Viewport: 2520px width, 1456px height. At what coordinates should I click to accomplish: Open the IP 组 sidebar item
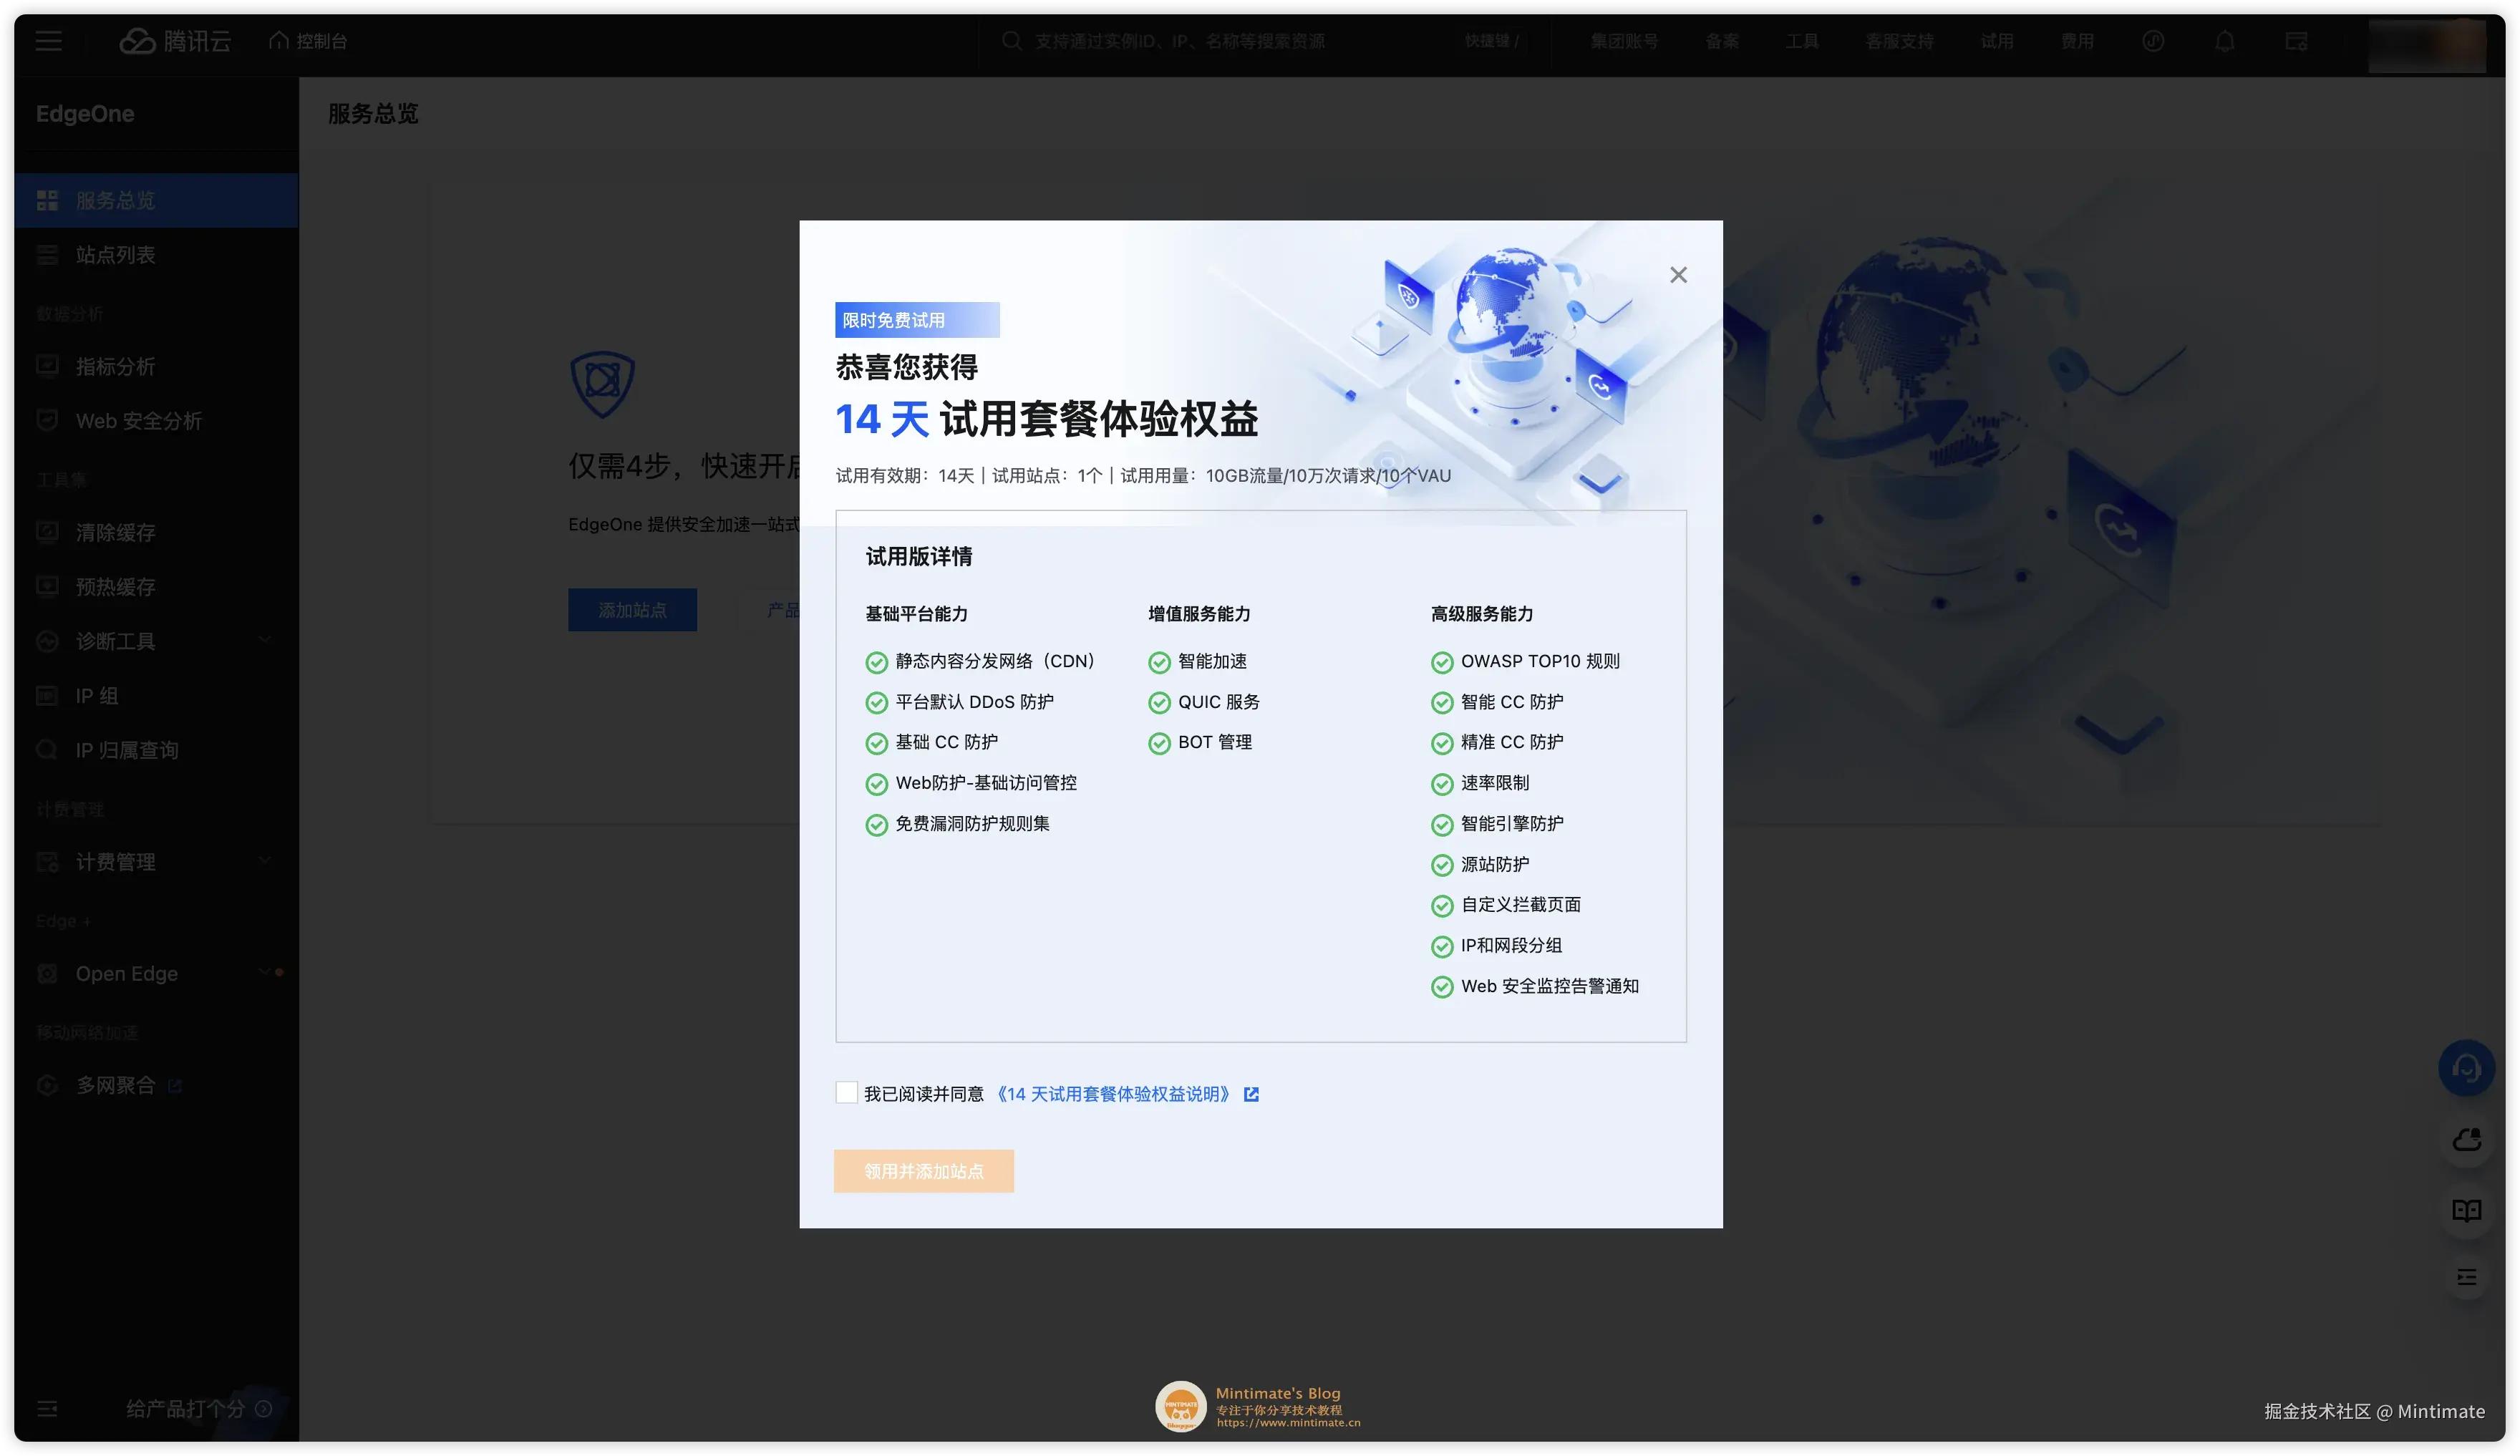click(x=156, y=696)
